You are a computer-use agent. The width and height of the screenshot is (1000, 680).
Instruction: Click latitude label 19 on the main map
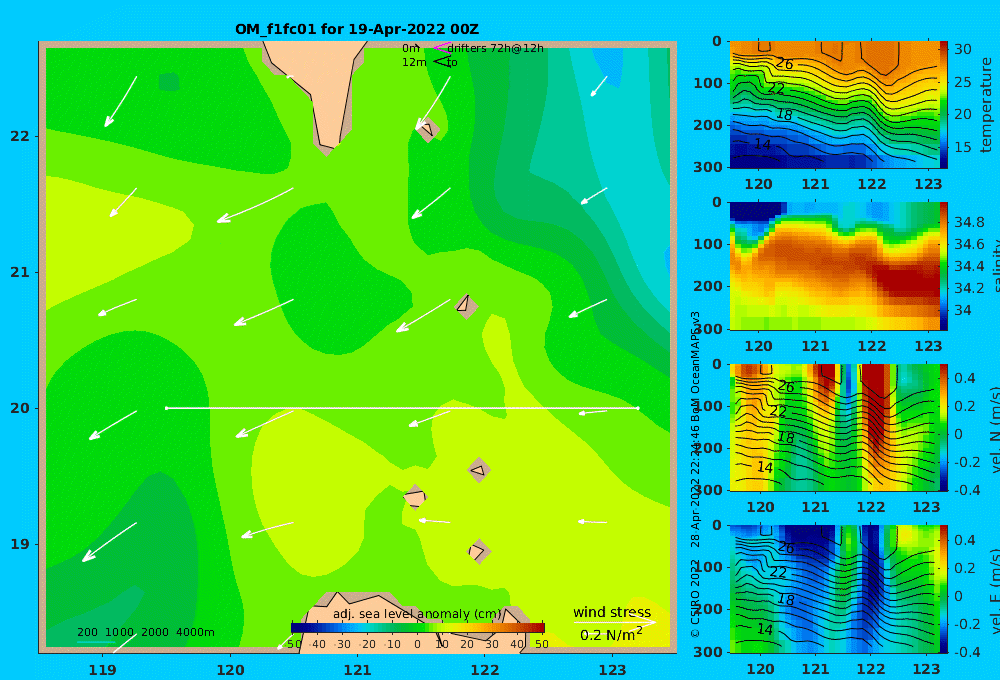click(x=20, y=544)
